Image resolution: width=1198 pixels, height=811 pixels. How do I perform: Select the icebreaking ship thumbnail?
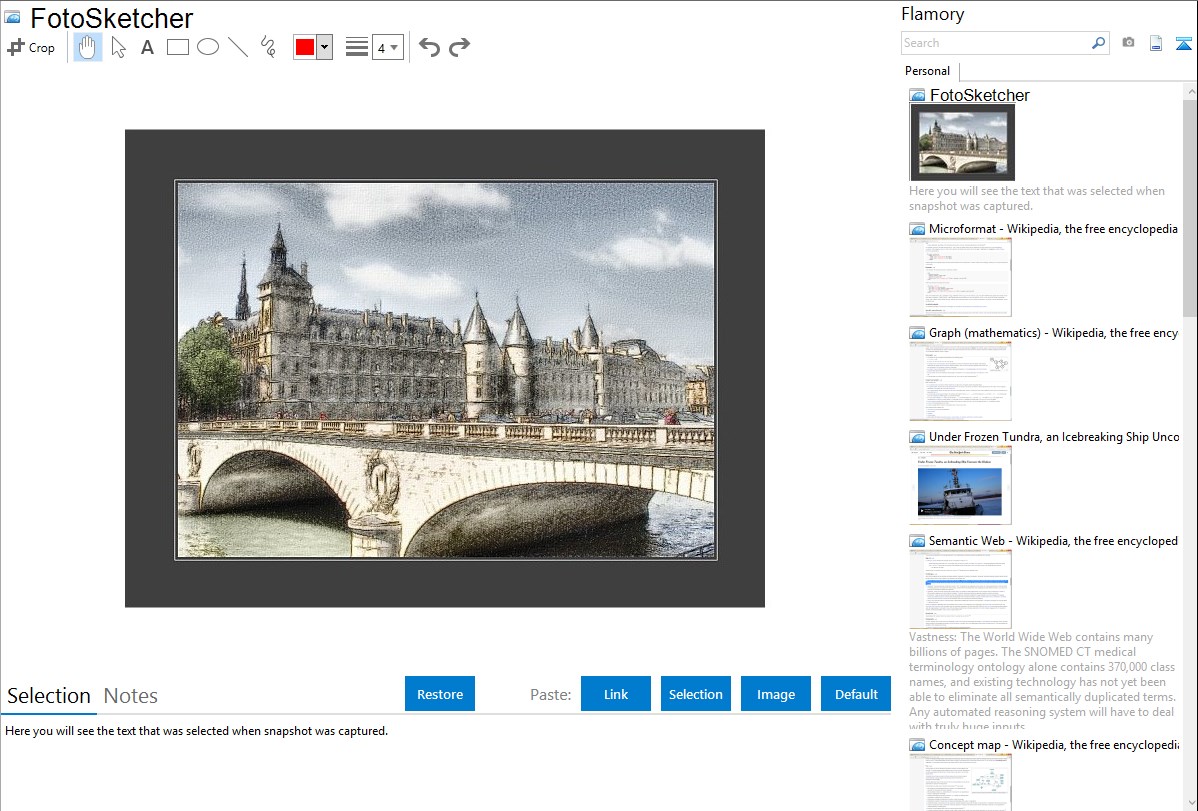point(960,485)
